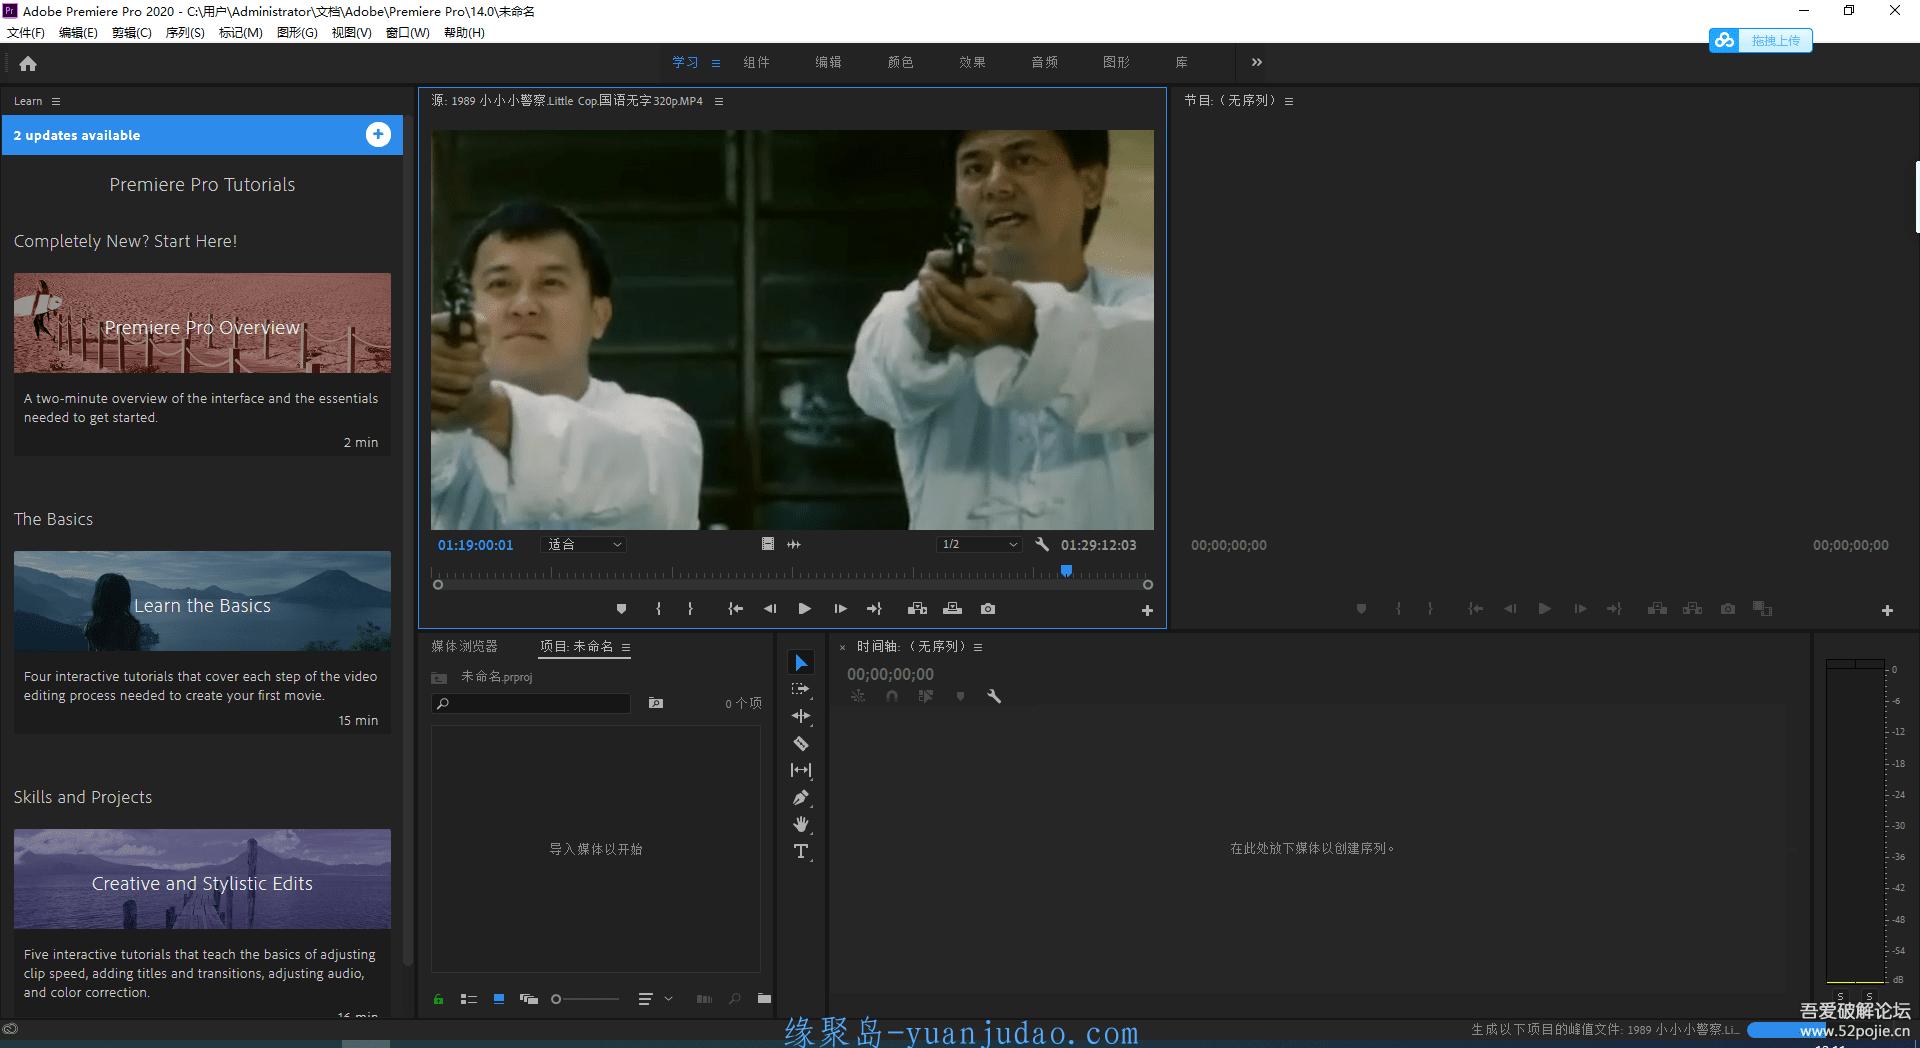Screen dimensions: 1920x1048
Task: Click the cloud upload icon button
Action: (x=1724, y=40)
